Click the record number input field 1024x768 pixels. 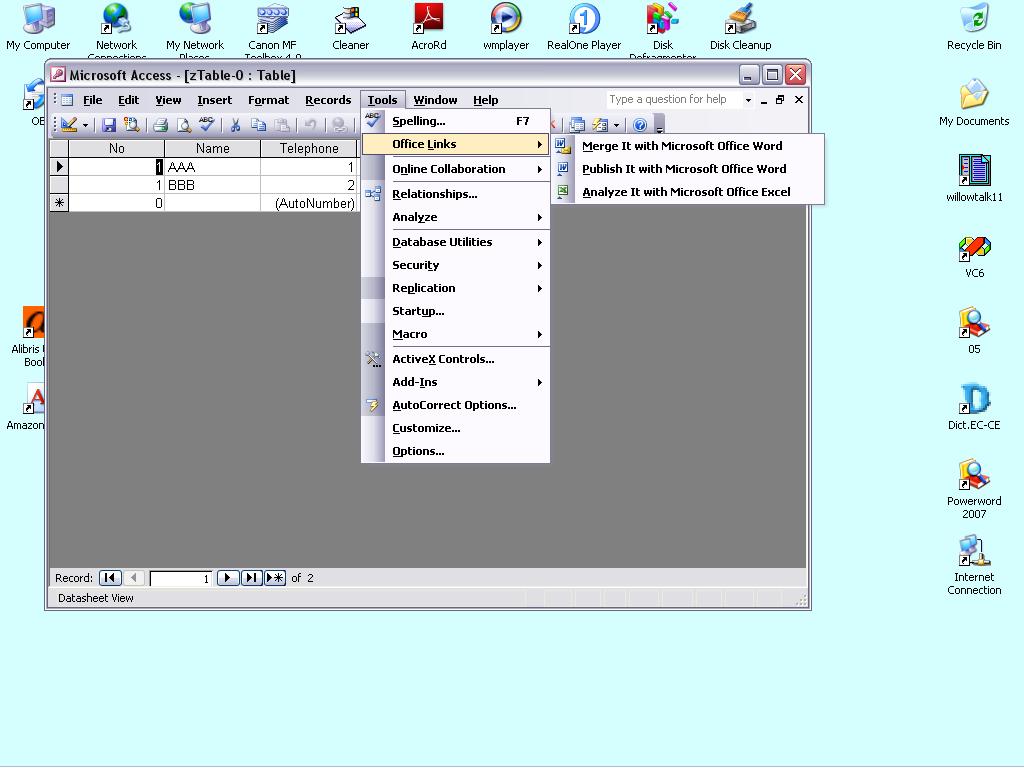tap(180, 578)
